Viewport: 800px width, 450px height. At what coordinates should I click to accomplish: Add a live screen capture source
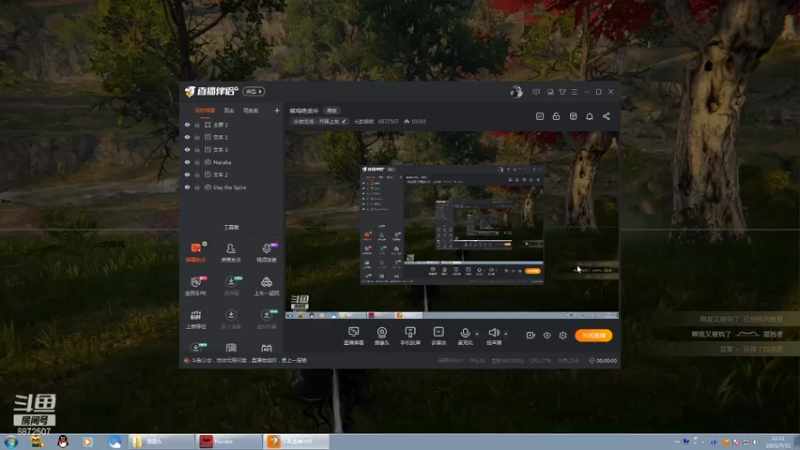[x=354, y=336]
